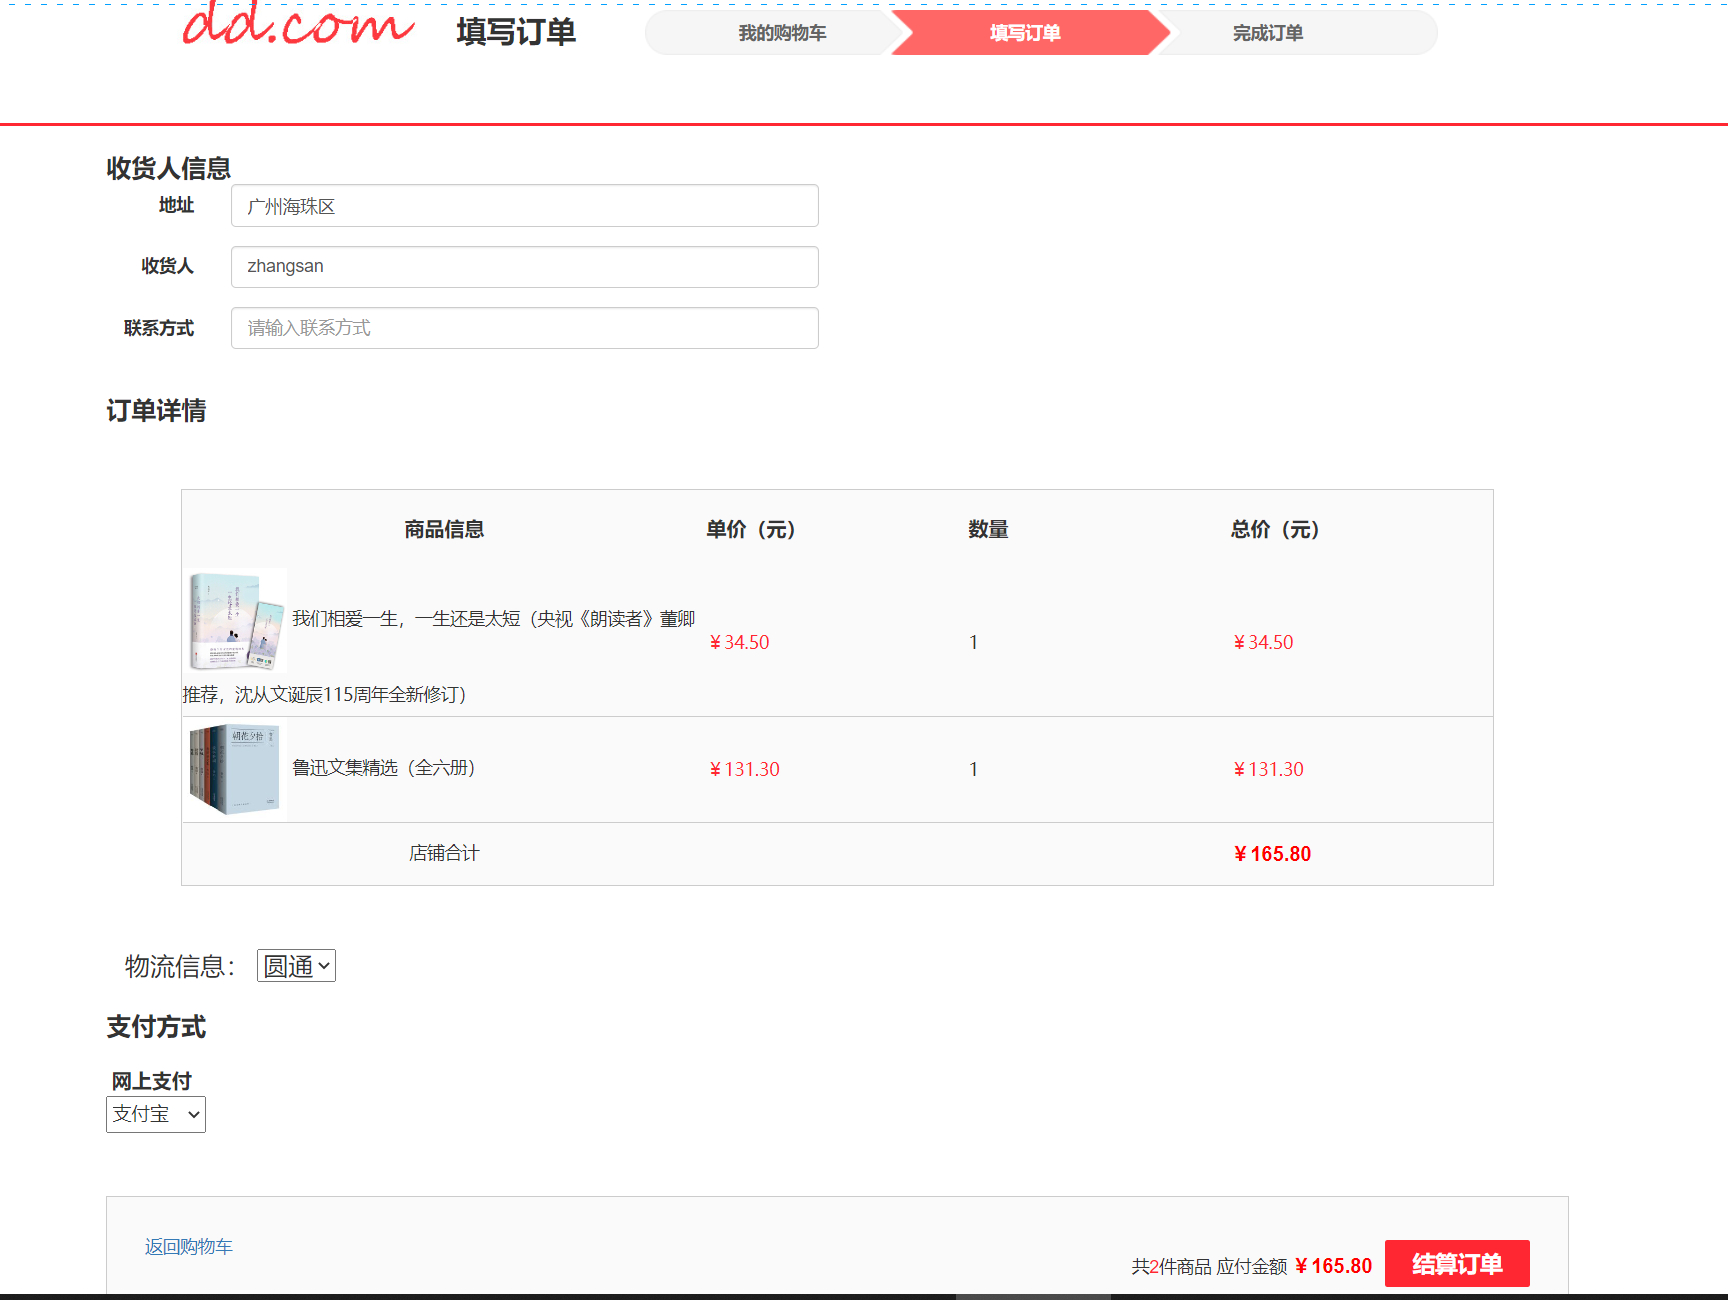Viewport: 1728px width, 1300px height.
Task: Select 圆通 in the logistics selector
Action: (296, 965)
